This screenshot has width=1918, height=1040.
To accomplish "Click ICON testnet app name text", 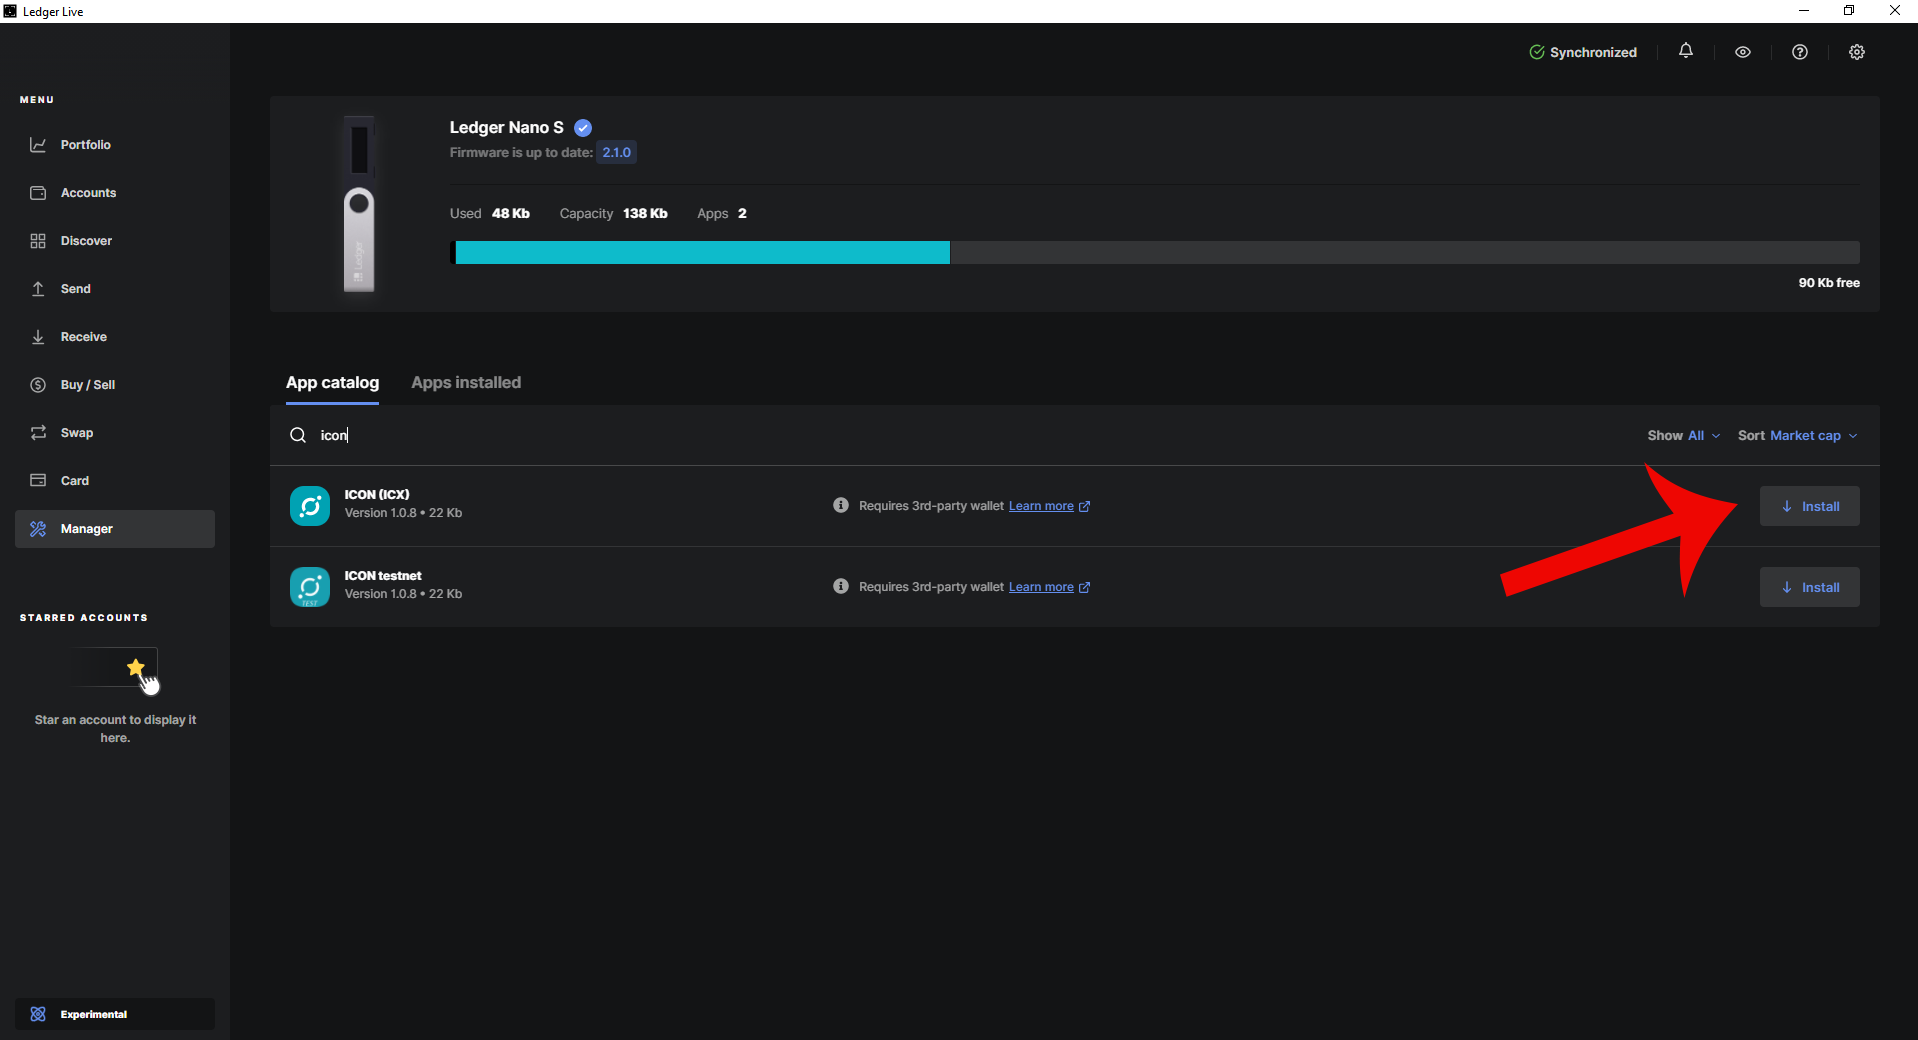I will pyautogui.click(x=383, y=576).
